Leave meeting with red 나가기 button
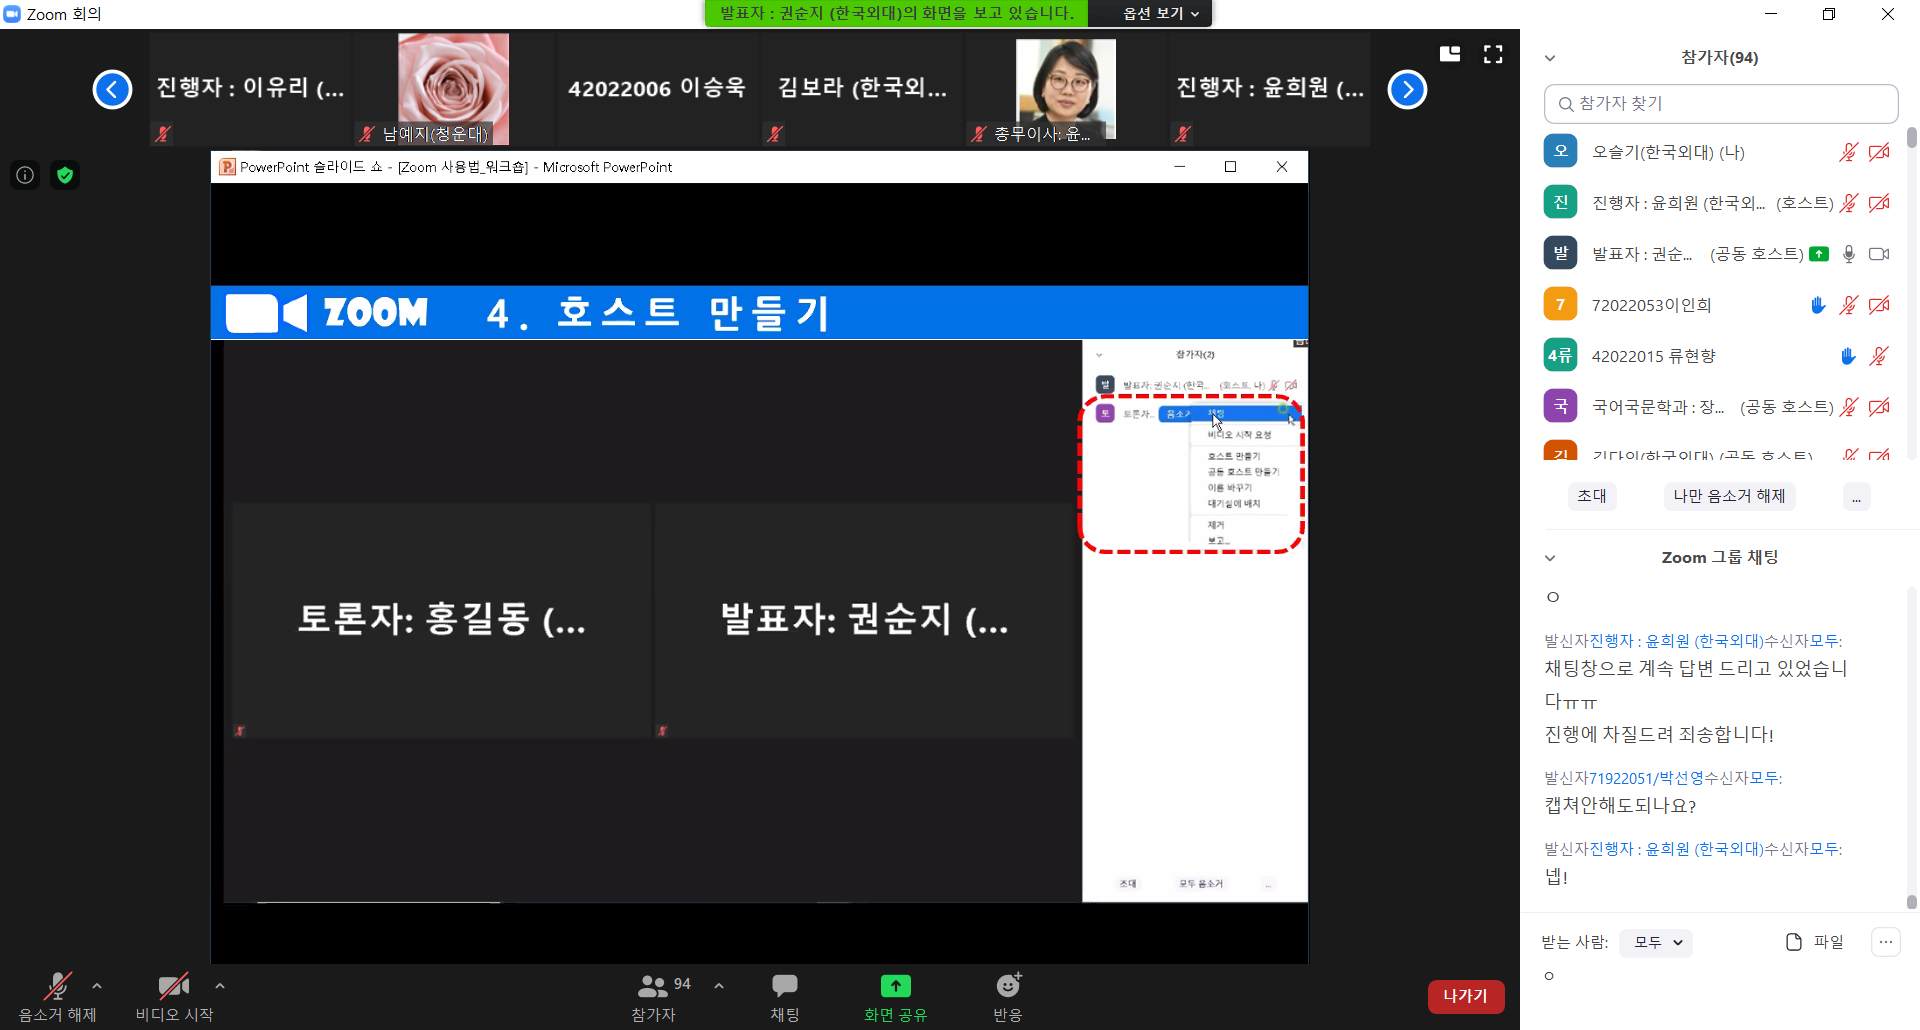This screenshot has height=1030, width=1920. [x=1466, y=996]
